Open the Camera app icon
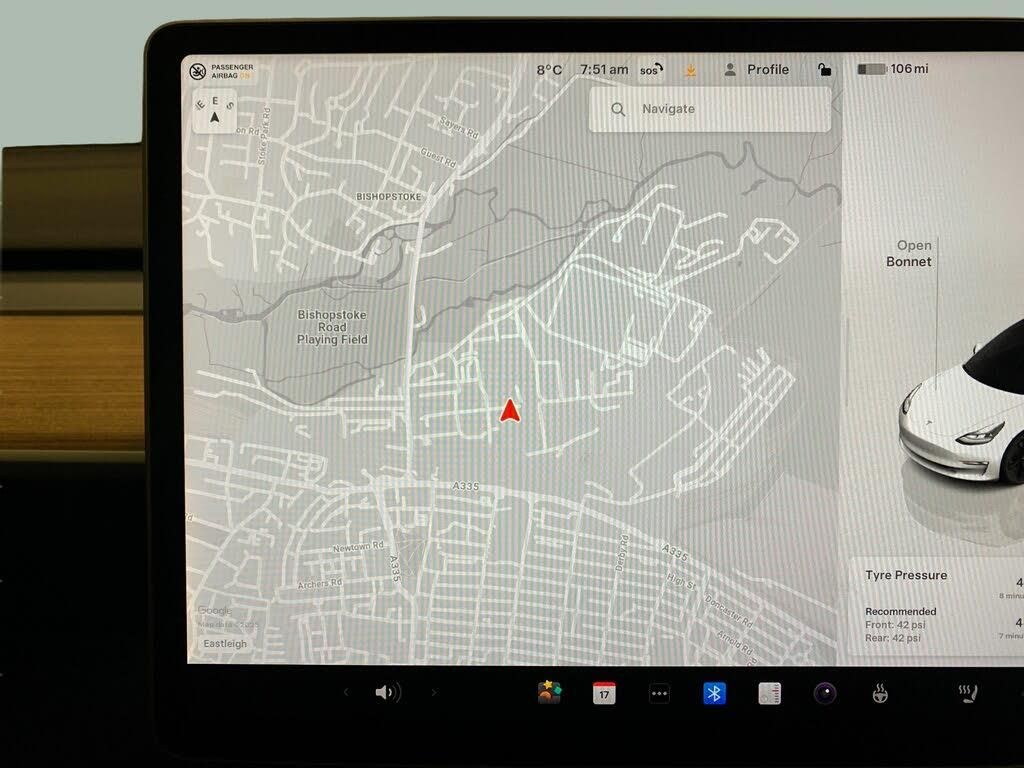 point(825,693)
